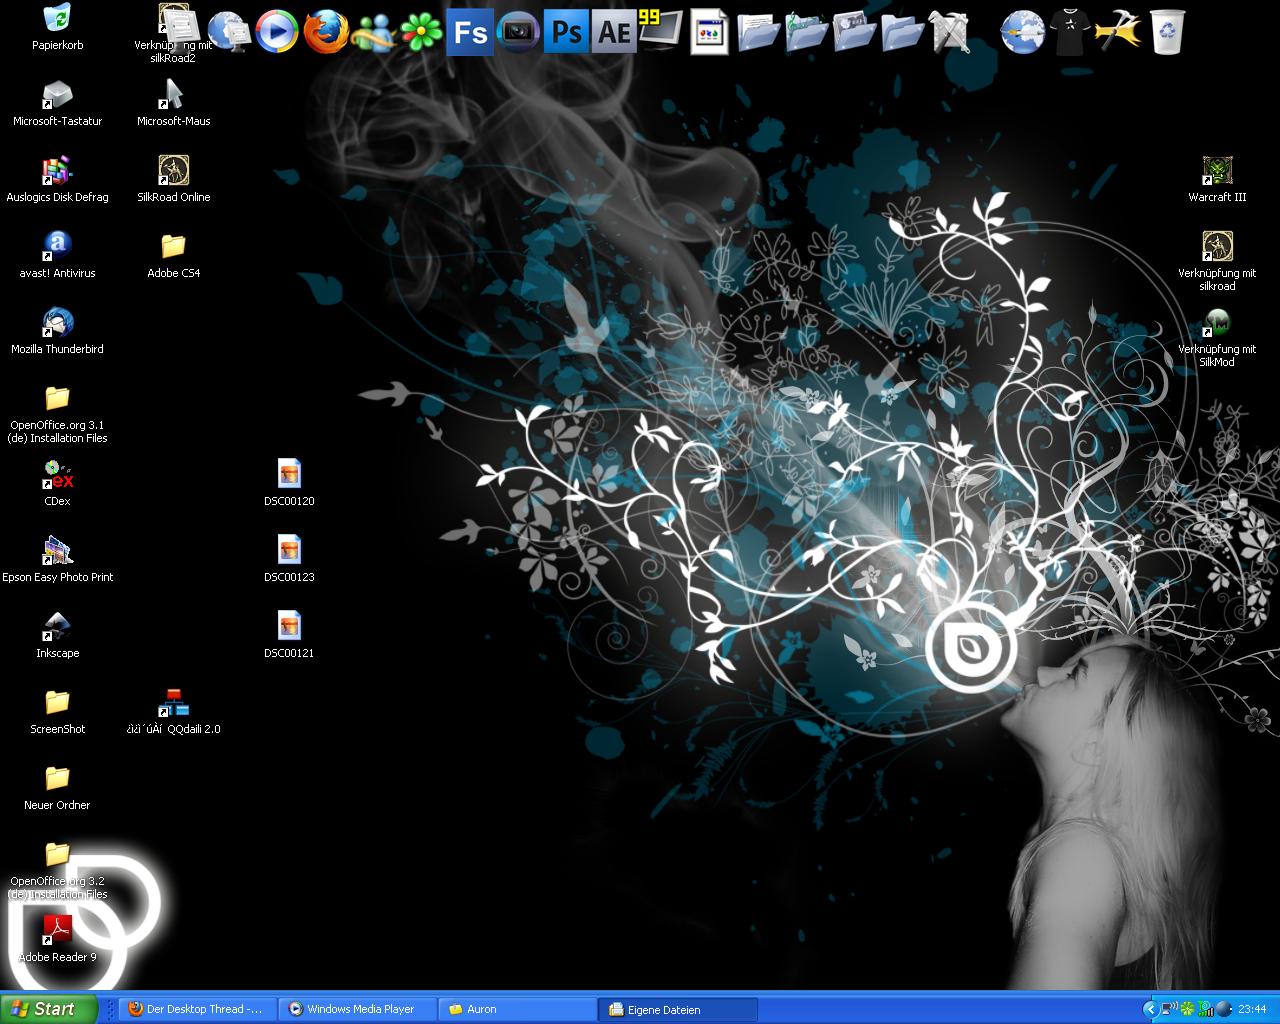The image size is (1280, 1024).
Task: Switch to the Auron taskbar window
Action: click(x=518, y=1009)
